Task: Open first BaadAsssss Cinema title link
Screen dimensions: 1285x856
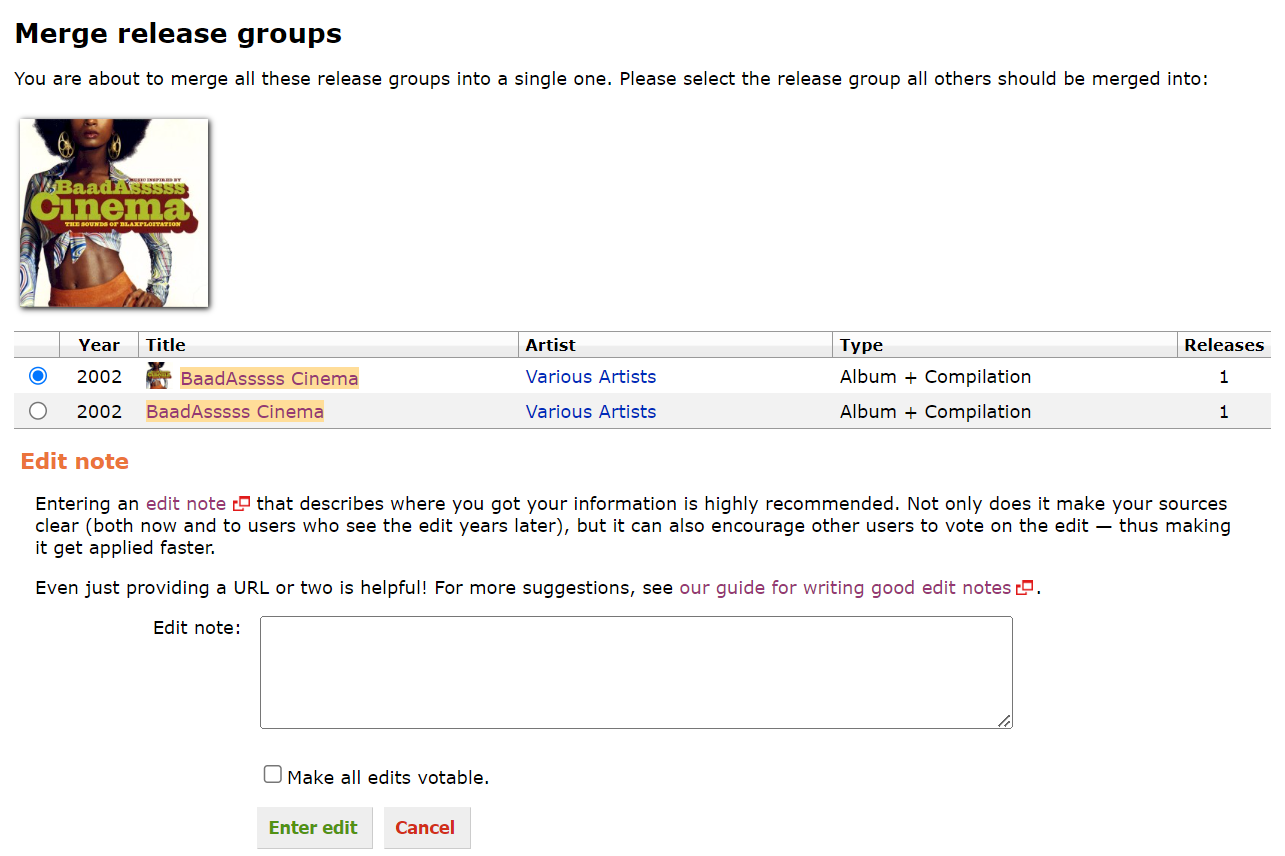Action: 269,378
